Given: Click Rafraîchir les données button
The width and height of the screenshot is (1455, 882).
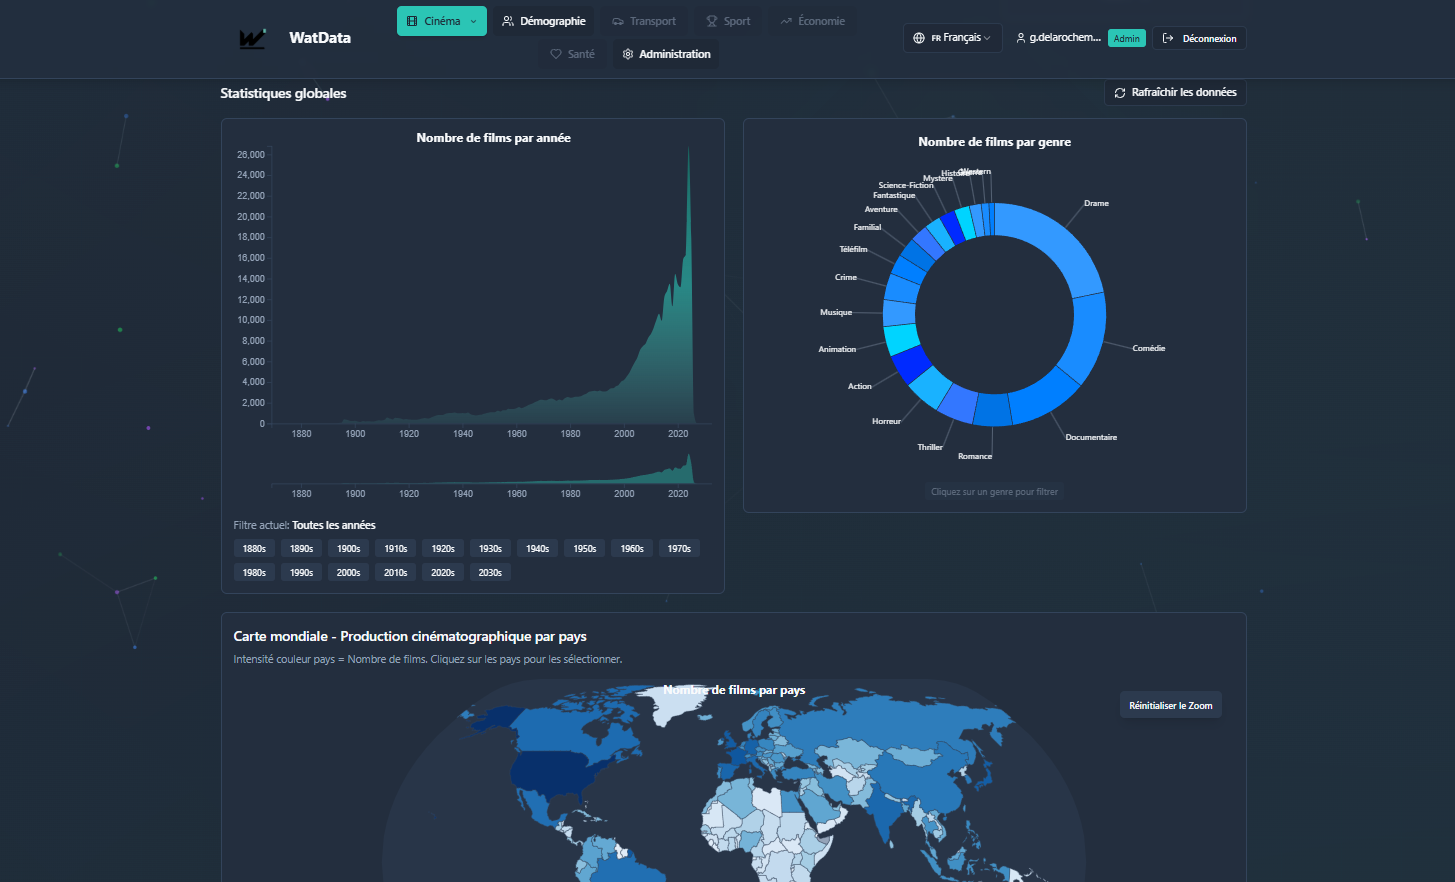Looking at the screenshot, I should (x=1175, y=92).
